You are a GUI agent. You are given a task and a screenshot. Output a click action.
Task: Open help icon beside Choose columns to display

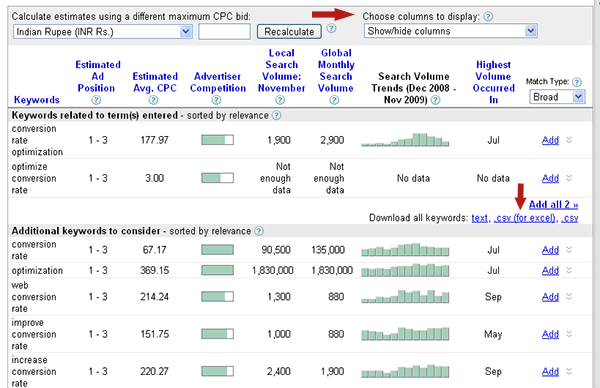[488, 16]
